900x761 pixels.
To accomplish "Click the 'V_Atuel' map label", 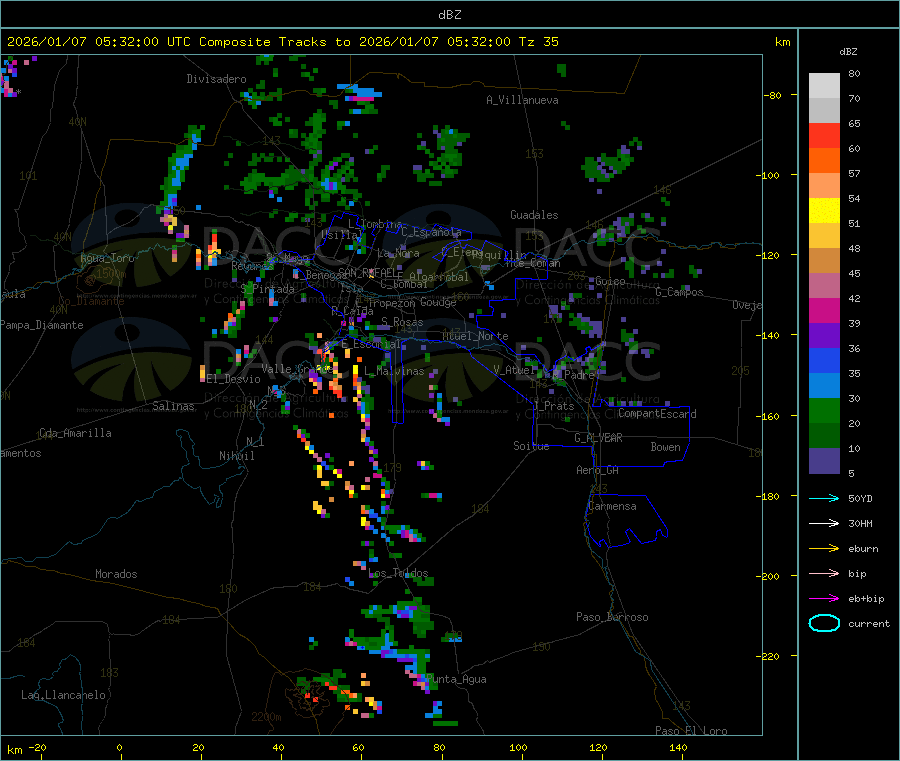I will (514, 370).
